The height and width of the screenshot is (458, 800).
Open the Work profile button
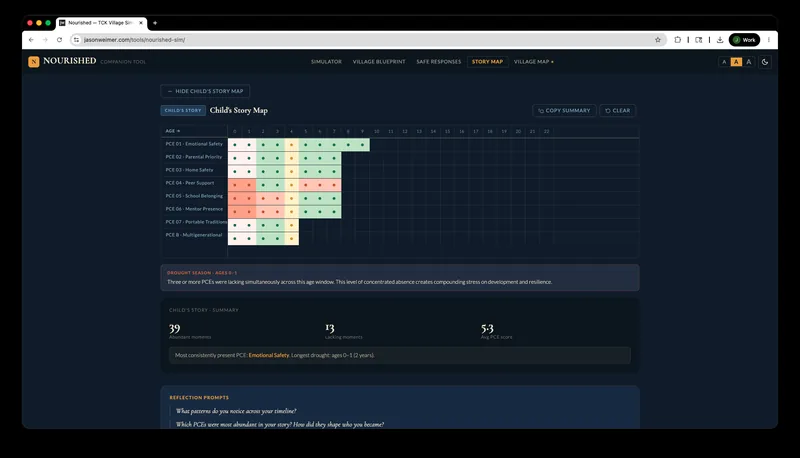744,40
